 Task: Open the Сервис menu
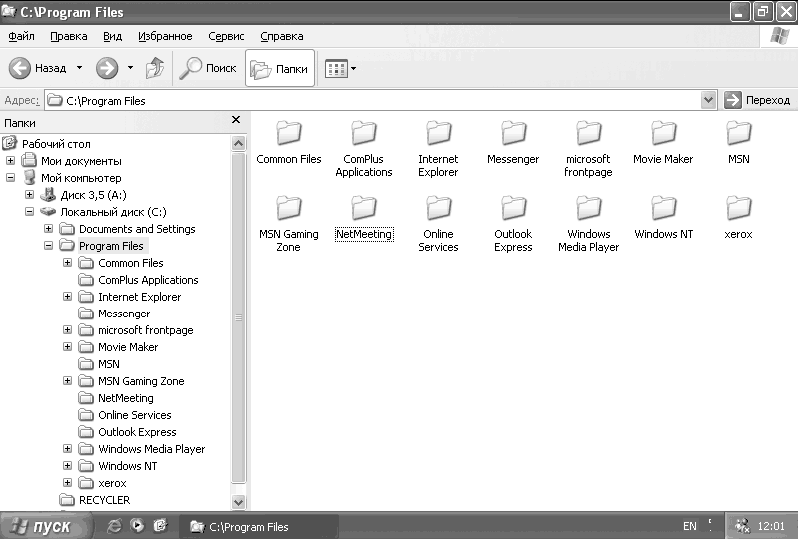pyautogui.click(x=226, y=36)
